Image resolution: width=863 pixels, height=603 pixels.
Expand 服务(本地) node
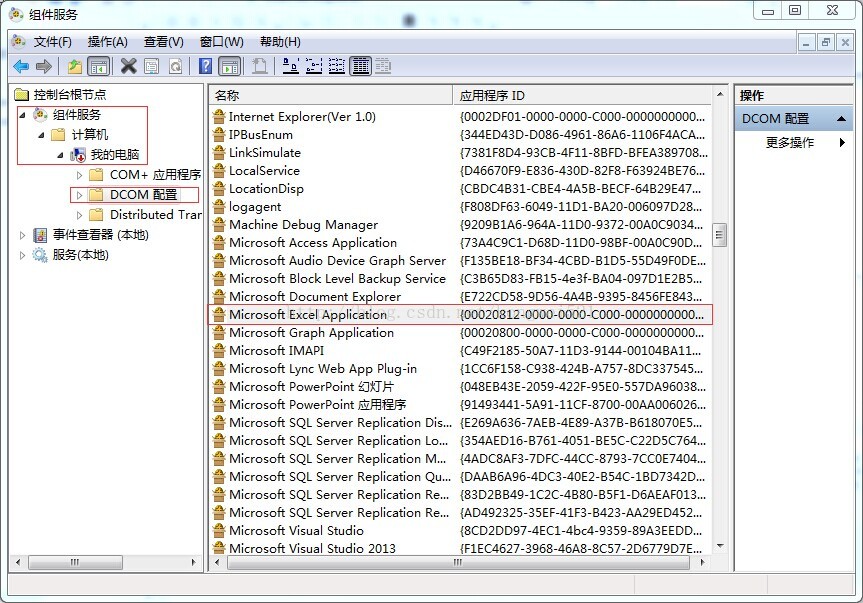(22, 255)
